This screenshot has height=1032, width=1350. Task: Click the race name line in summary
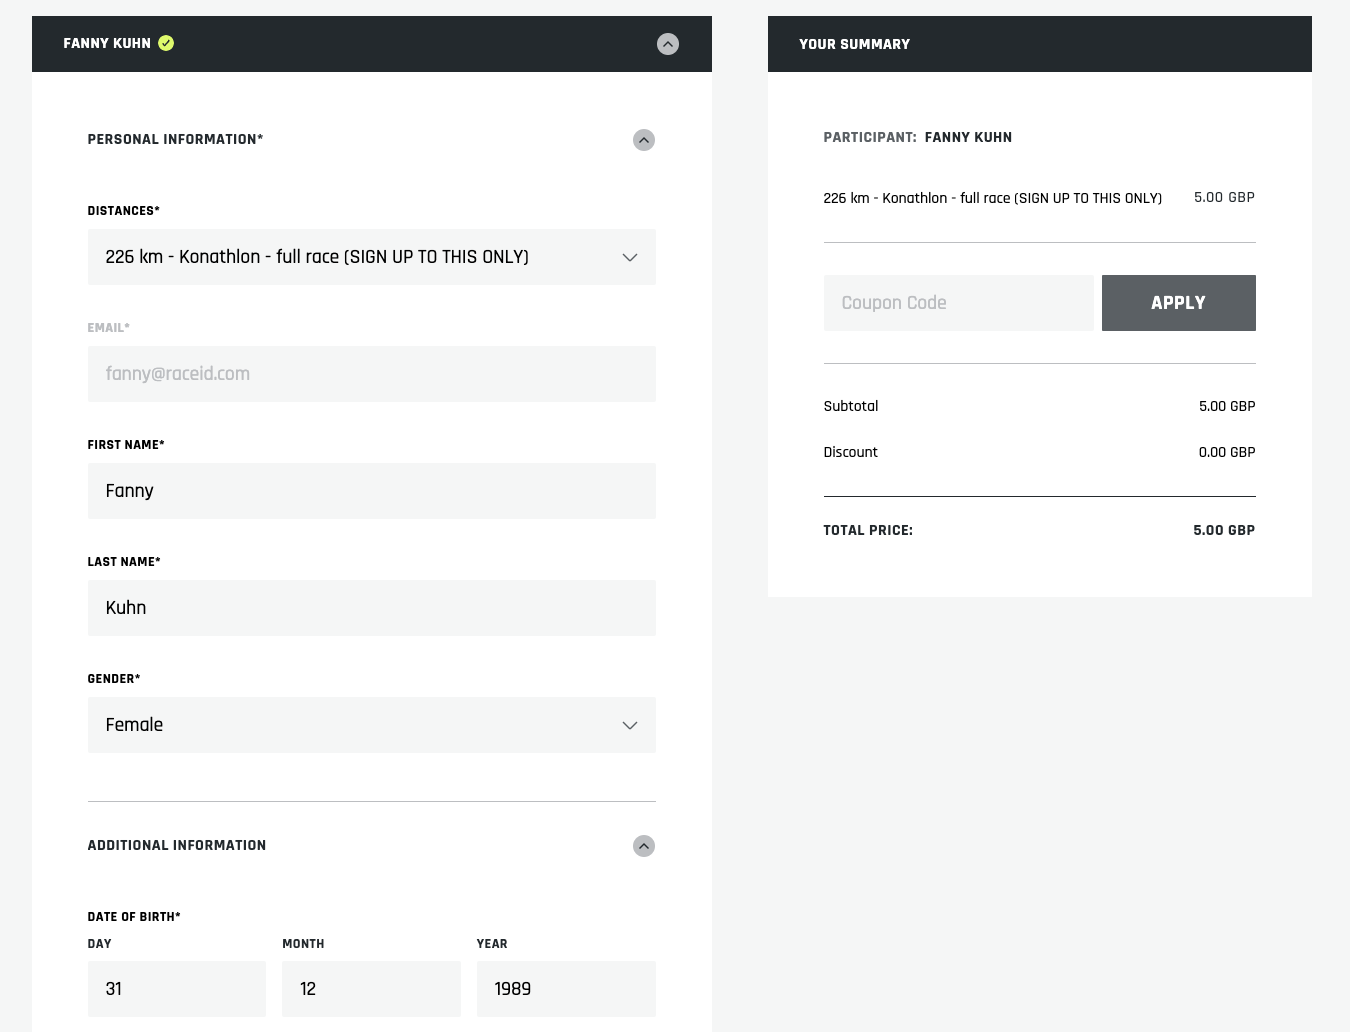(993, 198)
